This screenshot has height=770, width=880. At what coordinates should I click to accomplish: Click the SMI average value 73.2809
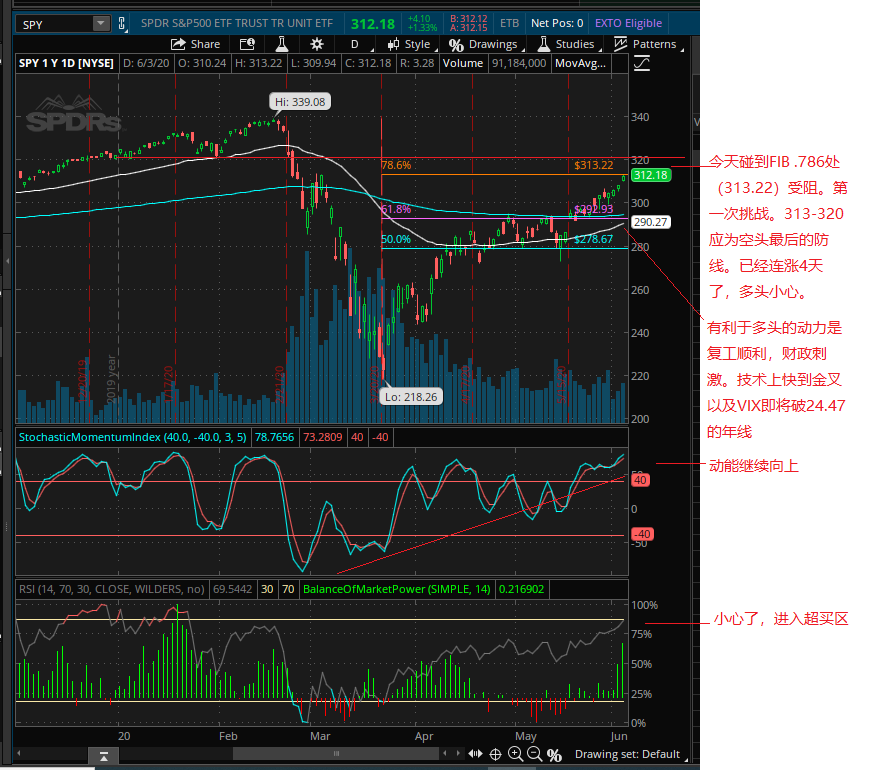(x=323, y=437)
